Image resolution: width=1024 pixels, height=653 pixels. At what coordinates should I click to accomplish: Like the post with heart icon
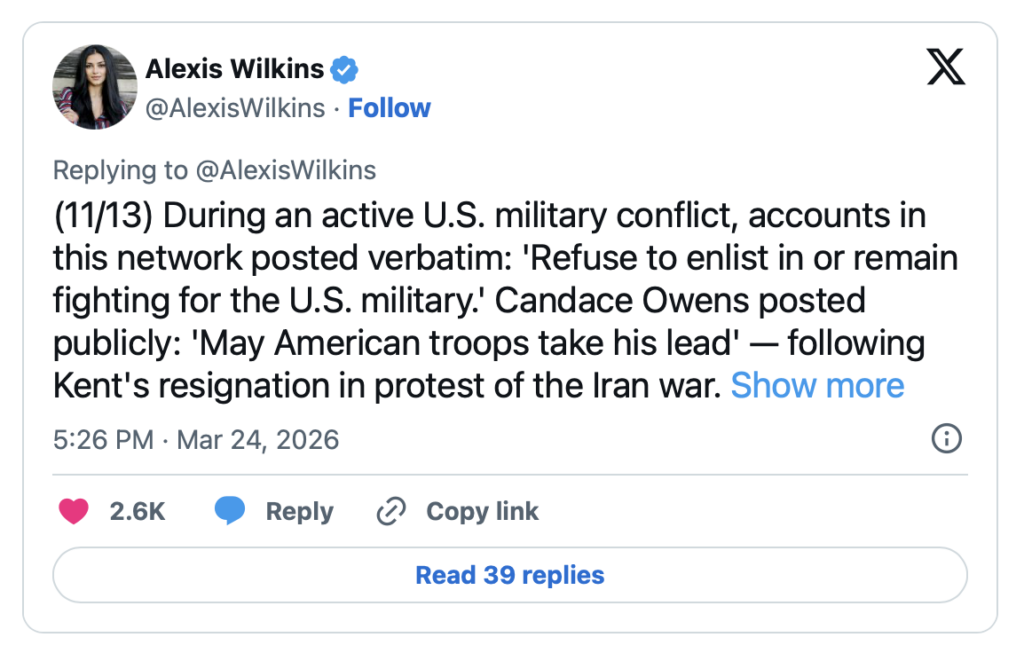pyautogui.click(x=73, y=511)
